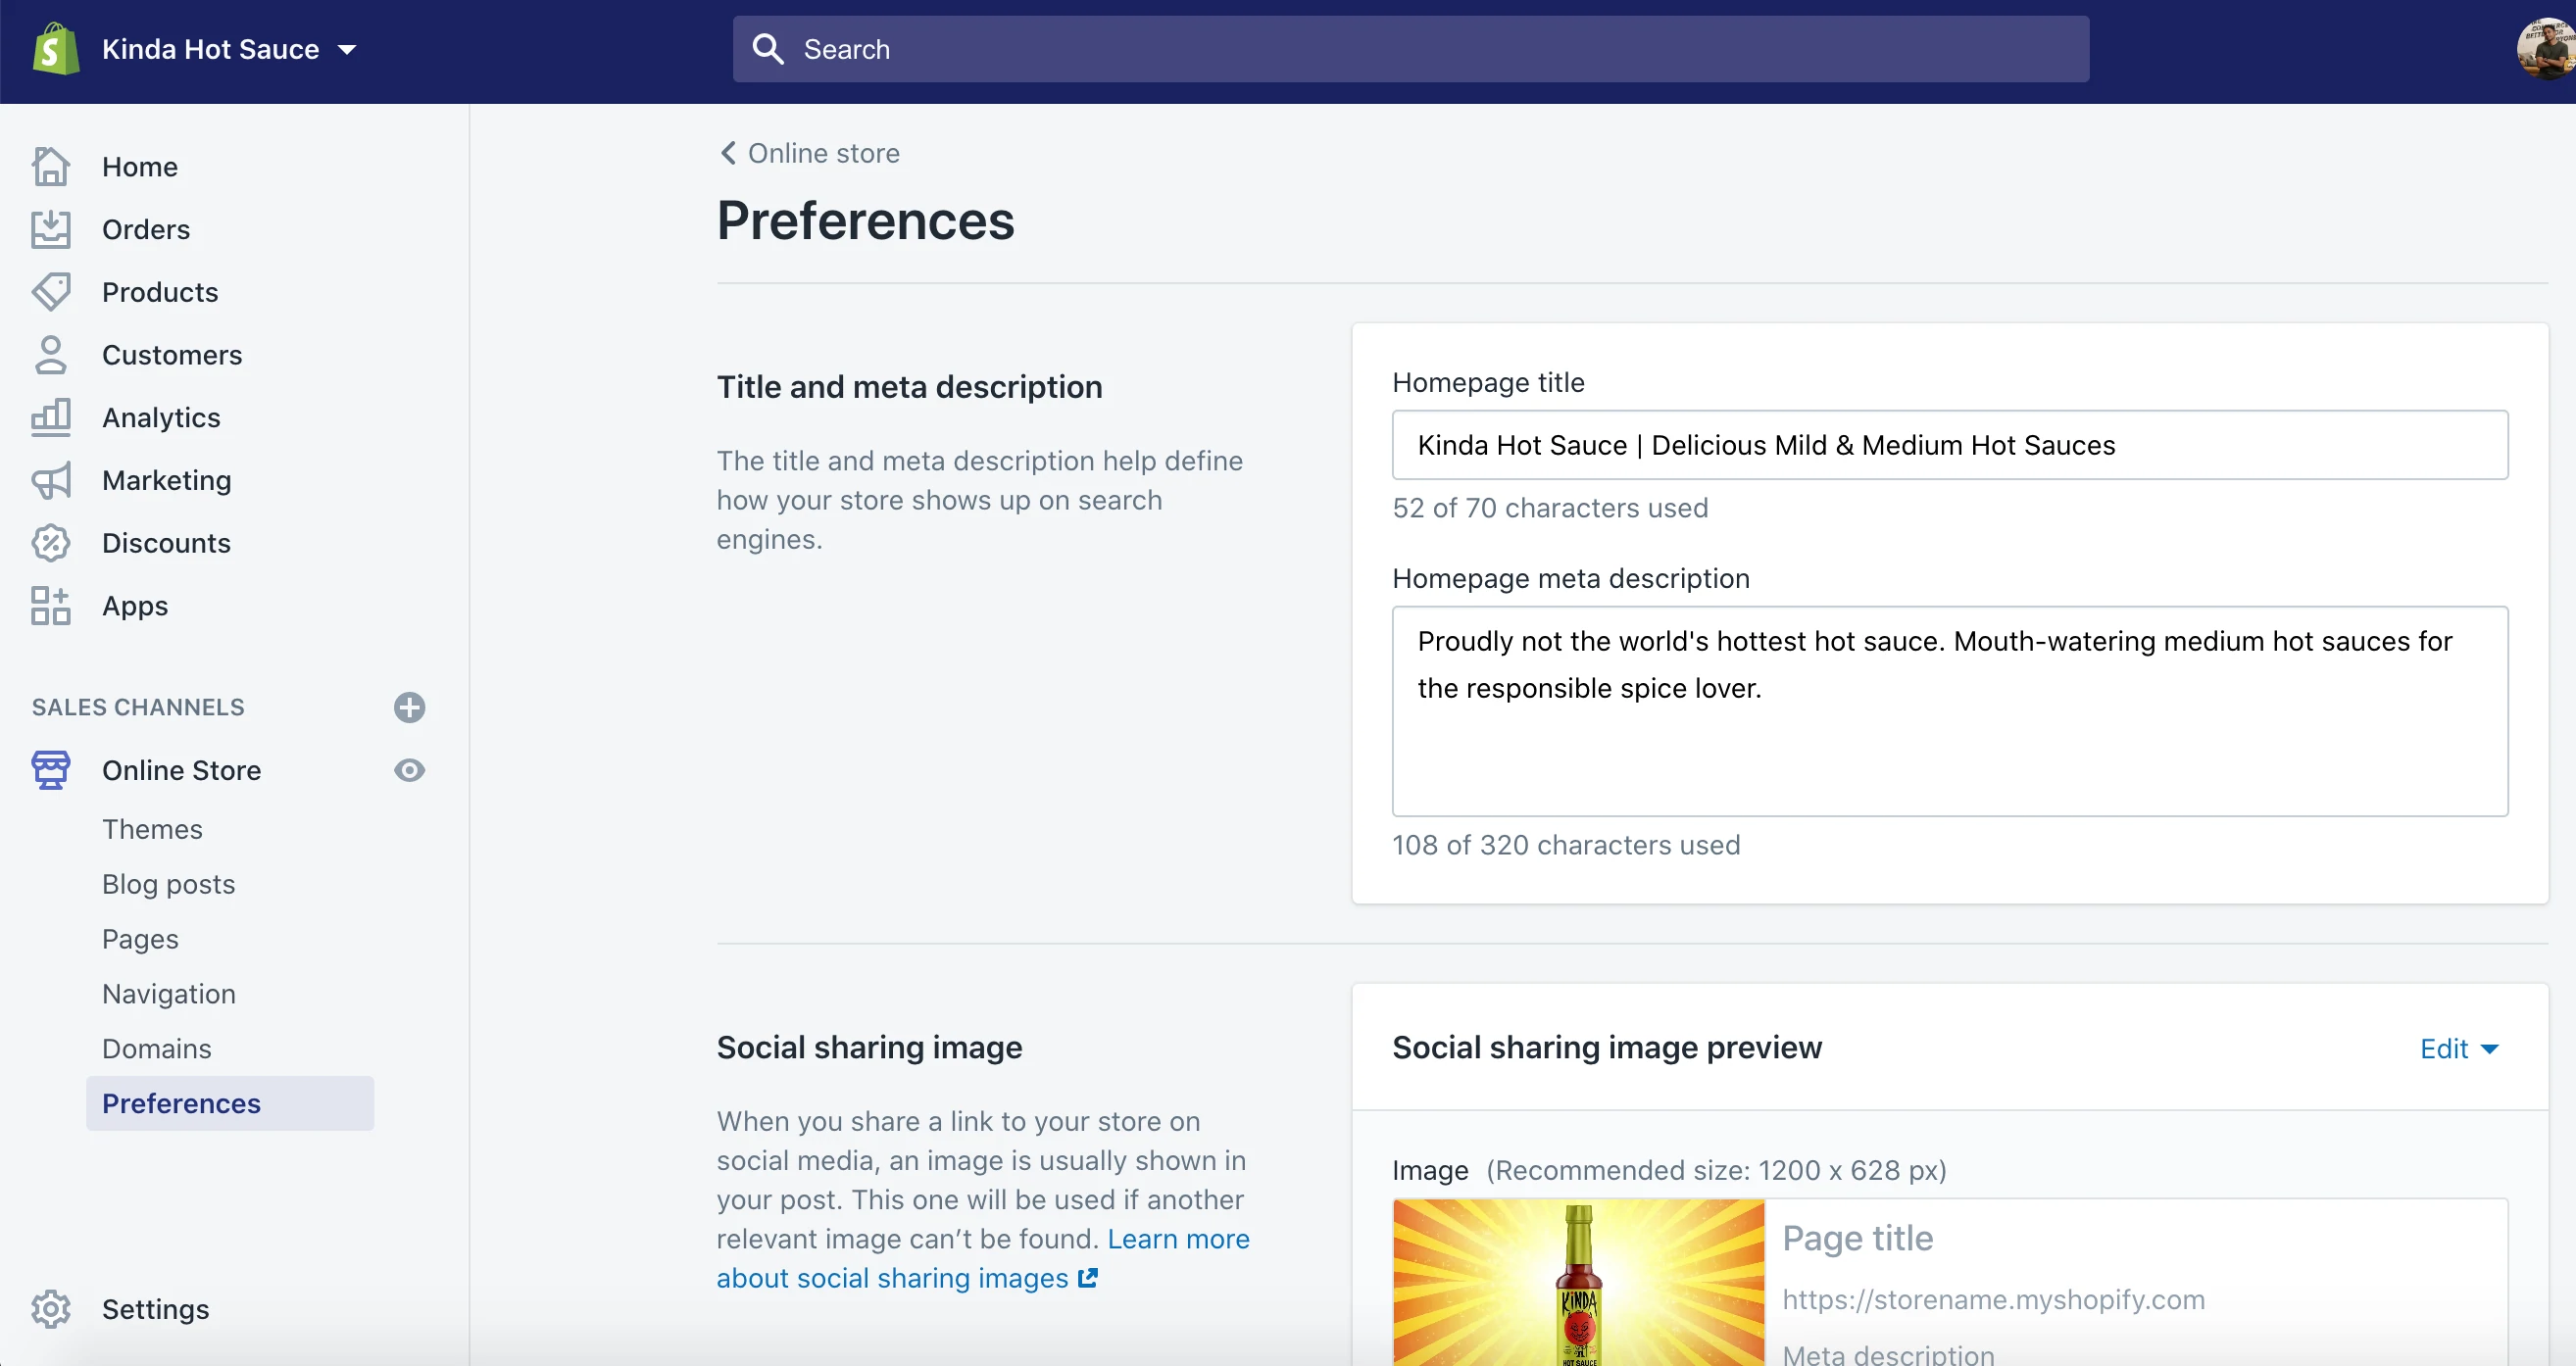Expand the Kinda Hot Sauce store dropdown
This screenshot has width=2576, height=1366.
point(346,49)
